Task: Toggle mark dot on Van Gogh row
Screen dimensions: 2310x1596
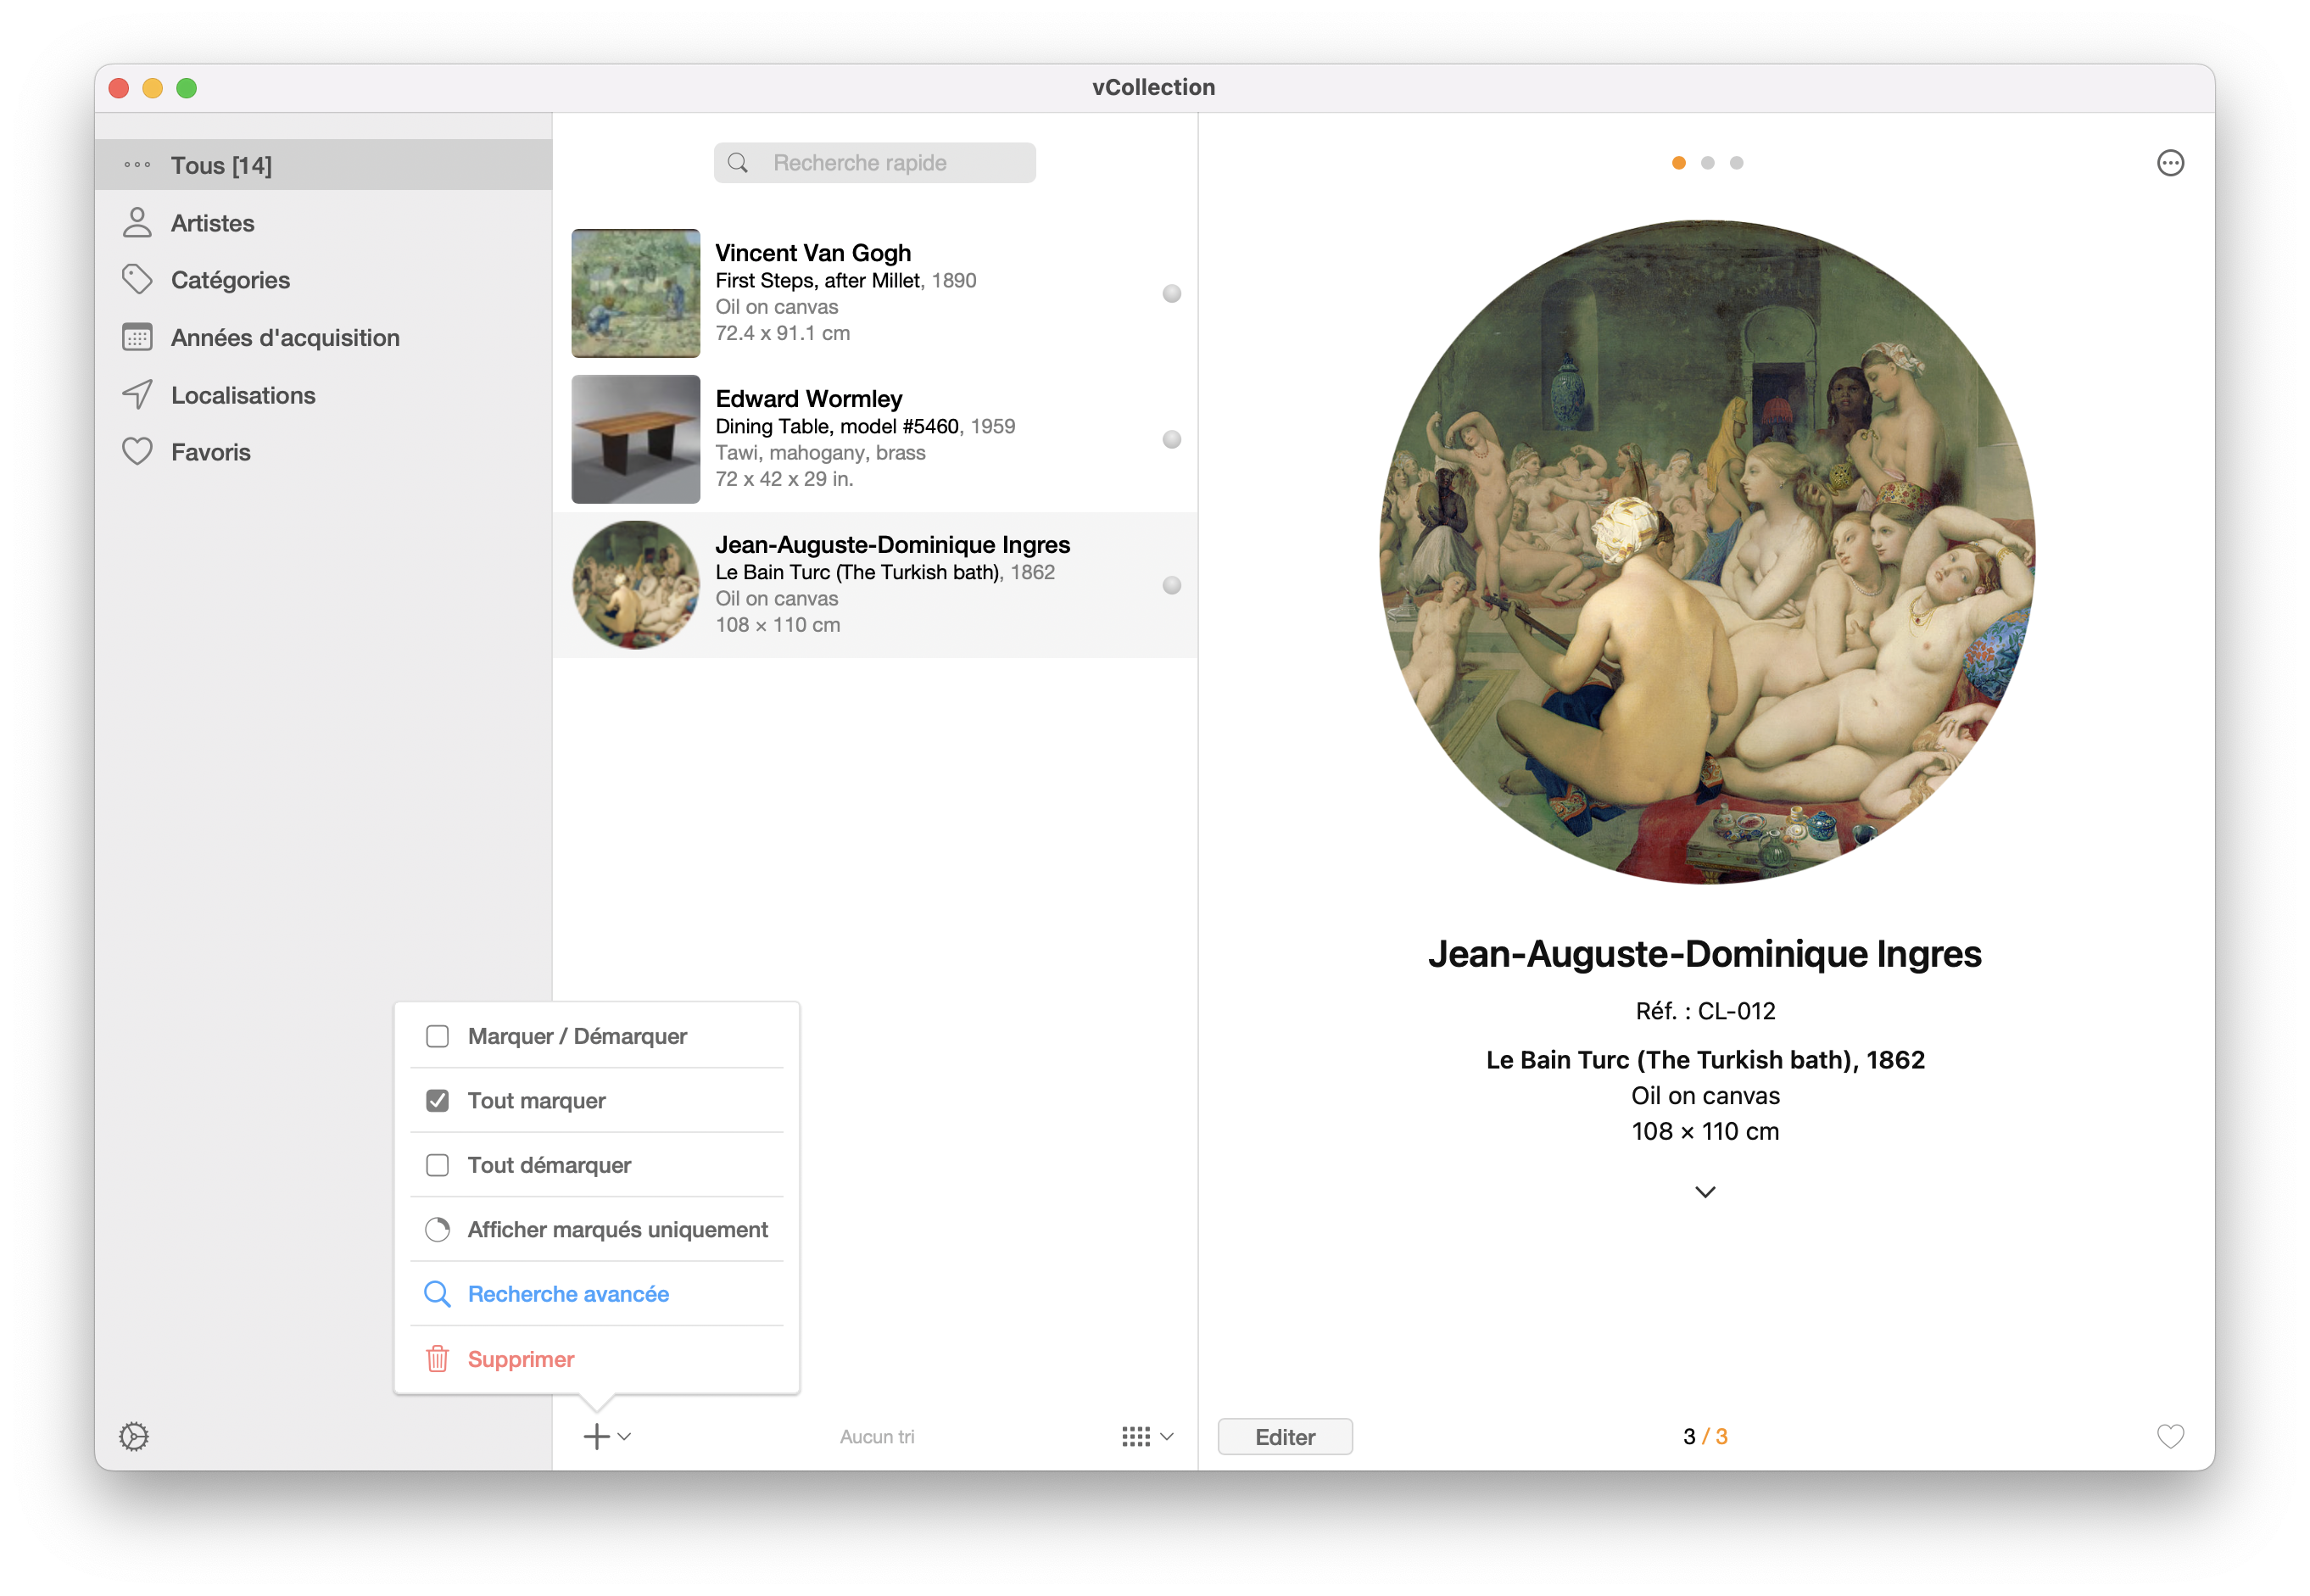Action: (x=1172, y=293)
